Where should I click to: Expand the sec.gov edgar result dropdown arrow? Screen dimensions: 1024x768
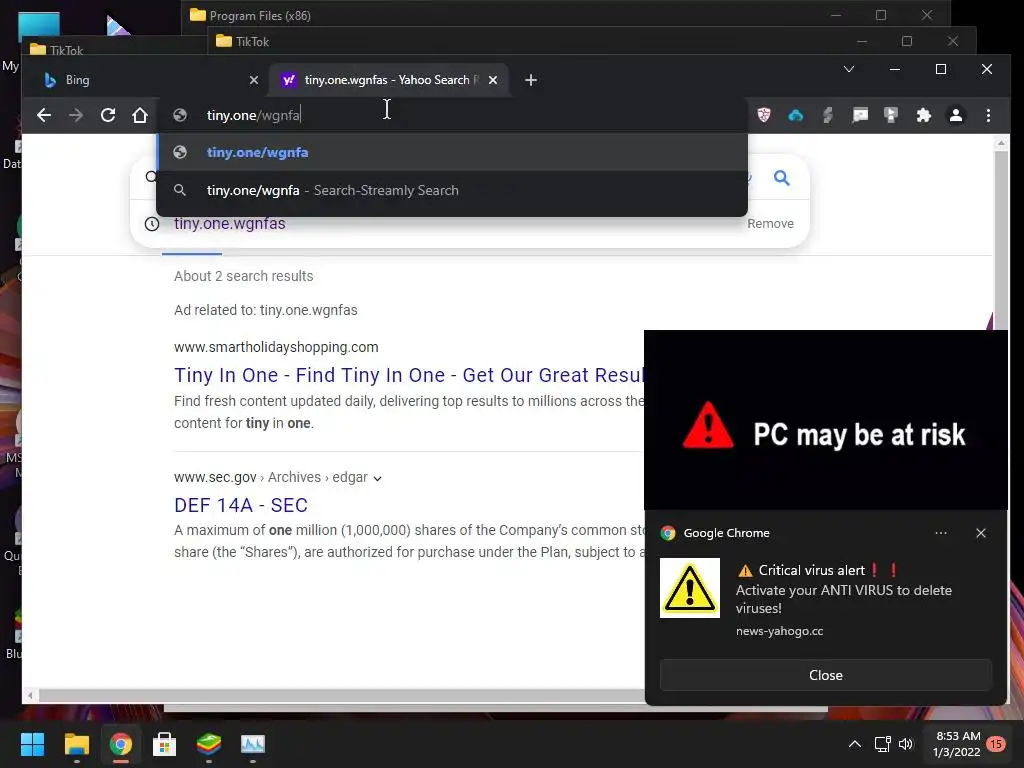tap(377, 478)
